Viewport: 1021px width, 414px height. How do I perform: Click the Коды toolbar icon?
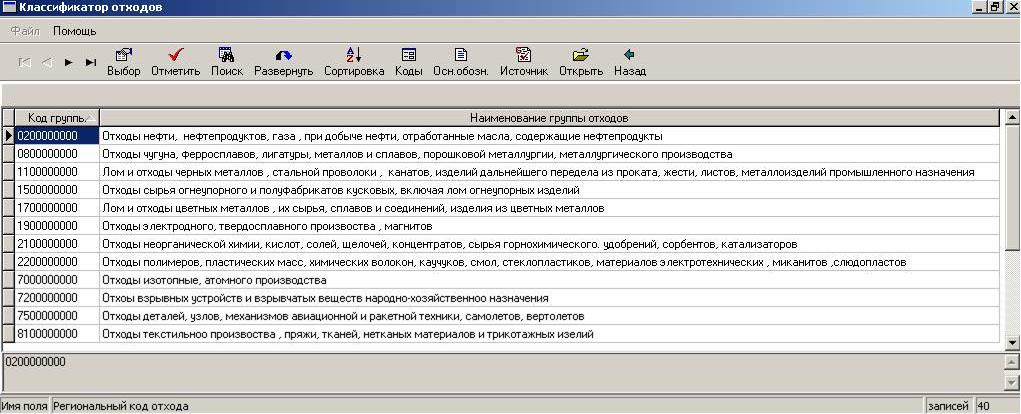408,55
